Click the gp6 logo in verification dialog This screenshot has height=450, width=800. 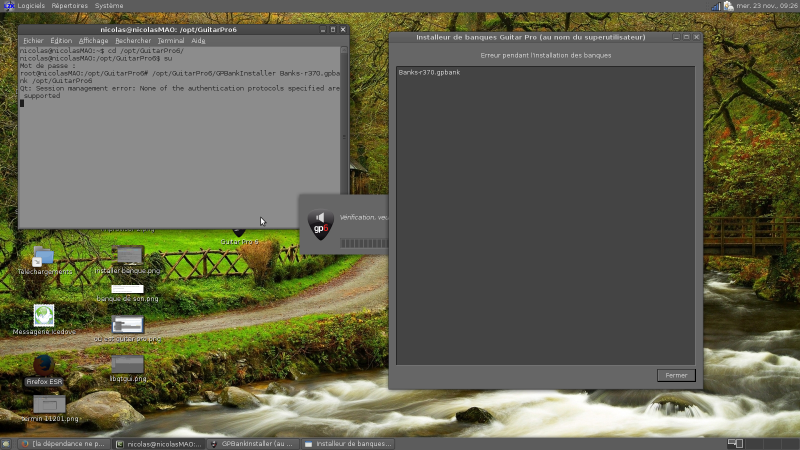tap(320, 224)
